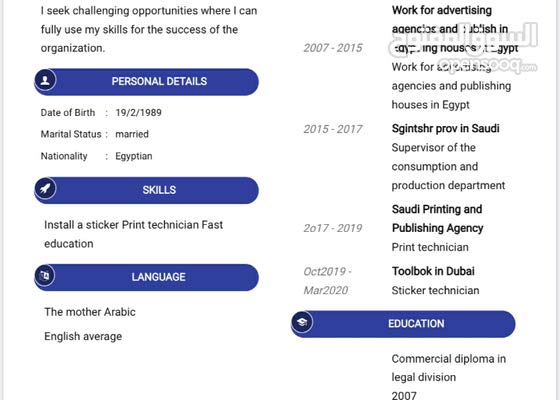Click the person icon beside Personal Details

coord(45,80)
